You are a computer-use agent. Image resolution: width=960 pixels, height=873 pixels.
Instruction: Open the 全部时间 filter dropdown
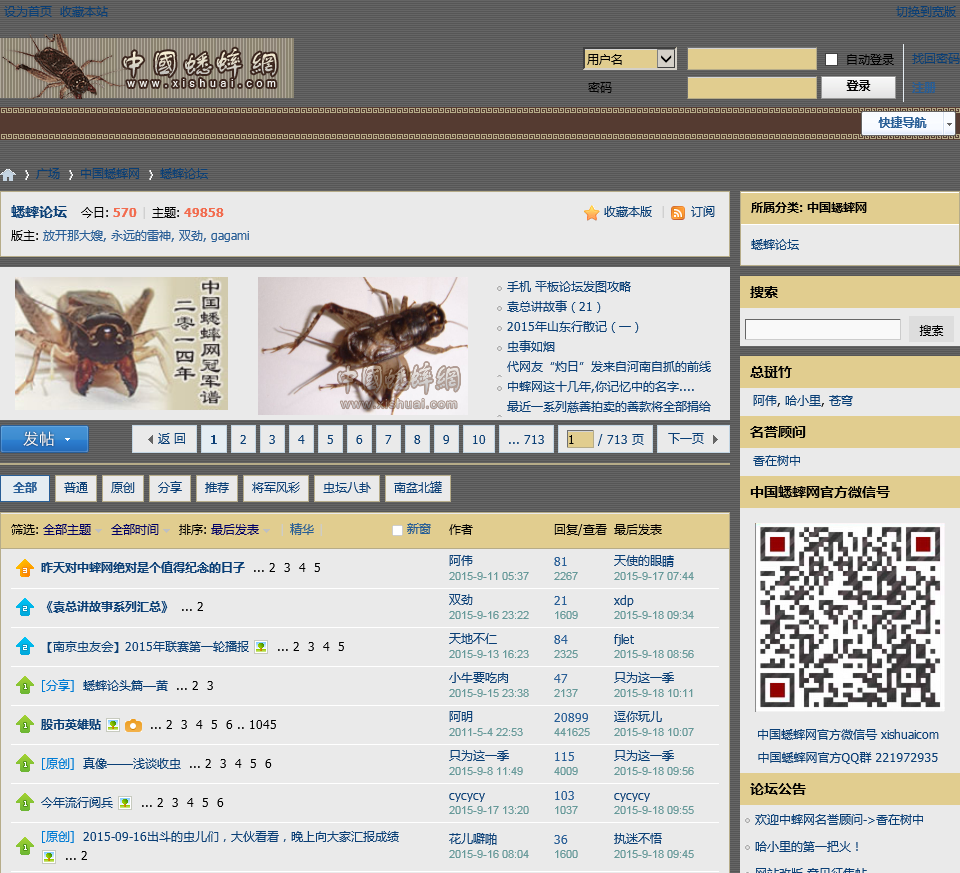pos(139,530)
